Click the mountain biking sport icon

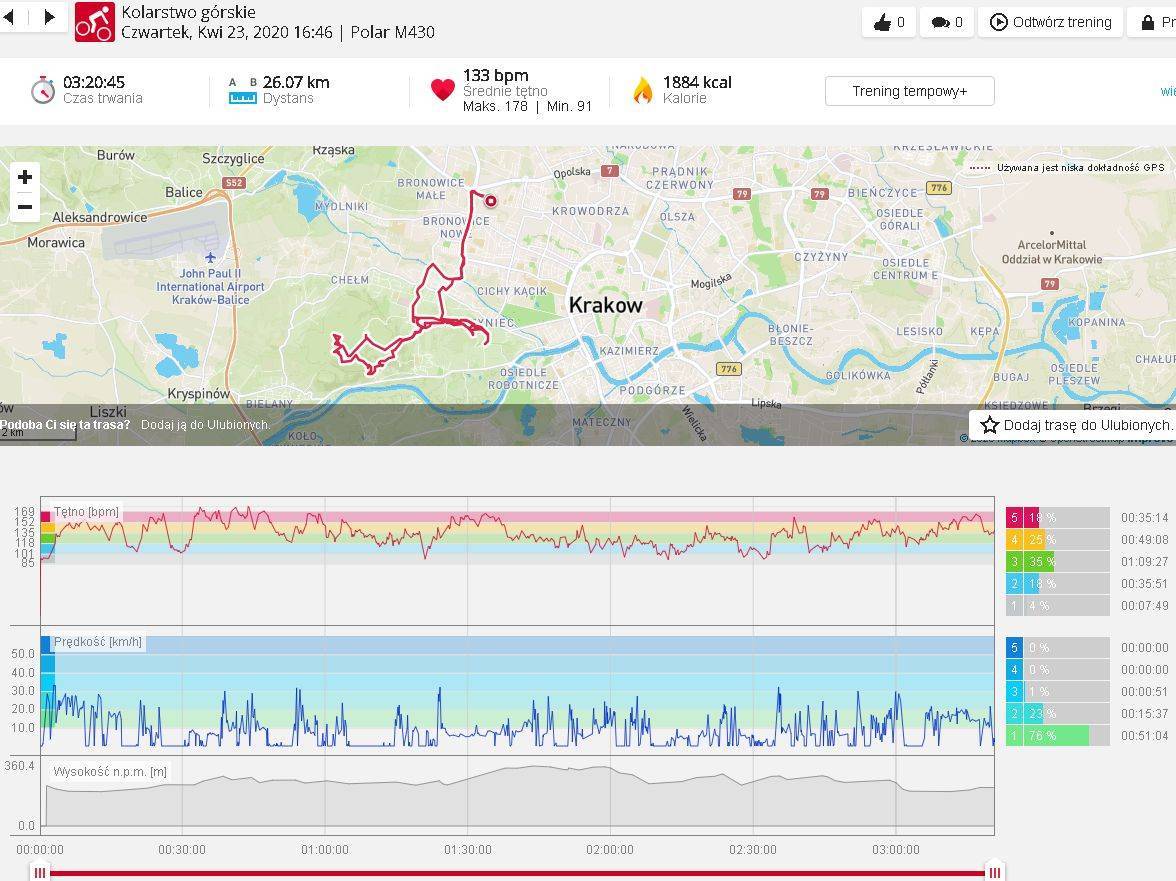coord(95,22)
